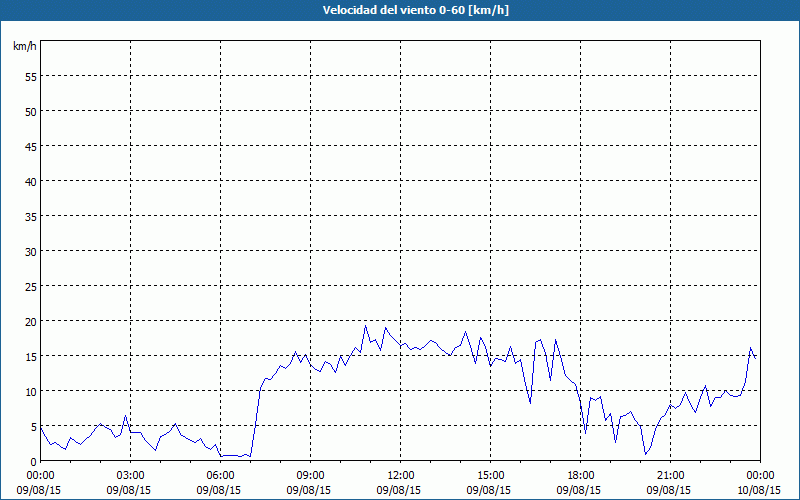Pick the 09/08/15 date beneath 18:00

[x=579, y=490]
